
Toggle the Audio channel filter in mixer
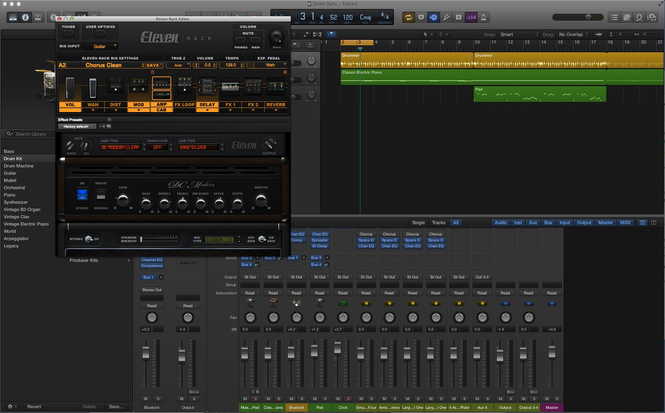500,223
